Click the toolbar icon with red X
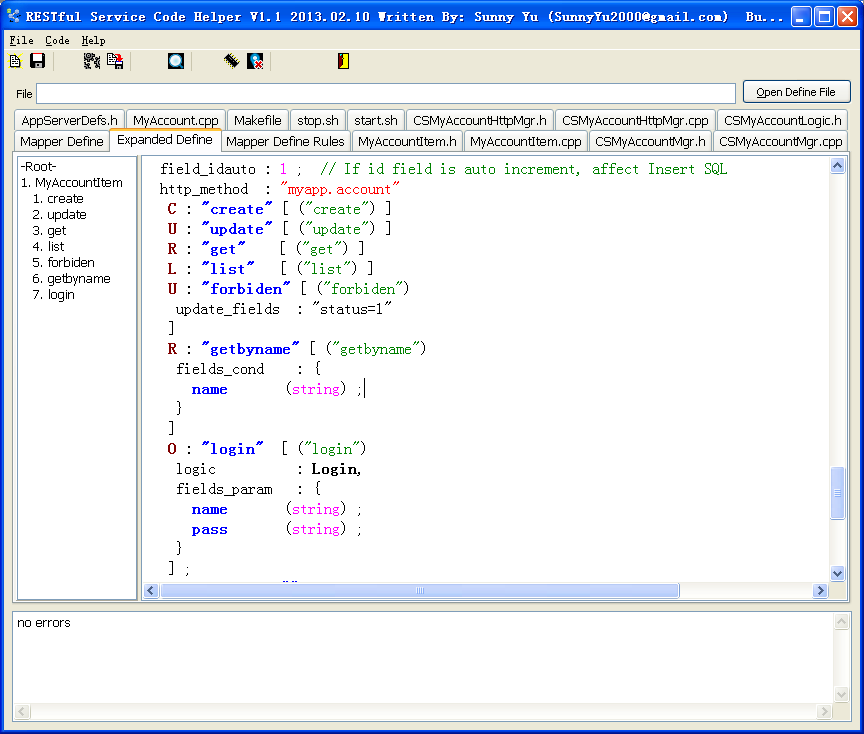 [x=255, y=61]
